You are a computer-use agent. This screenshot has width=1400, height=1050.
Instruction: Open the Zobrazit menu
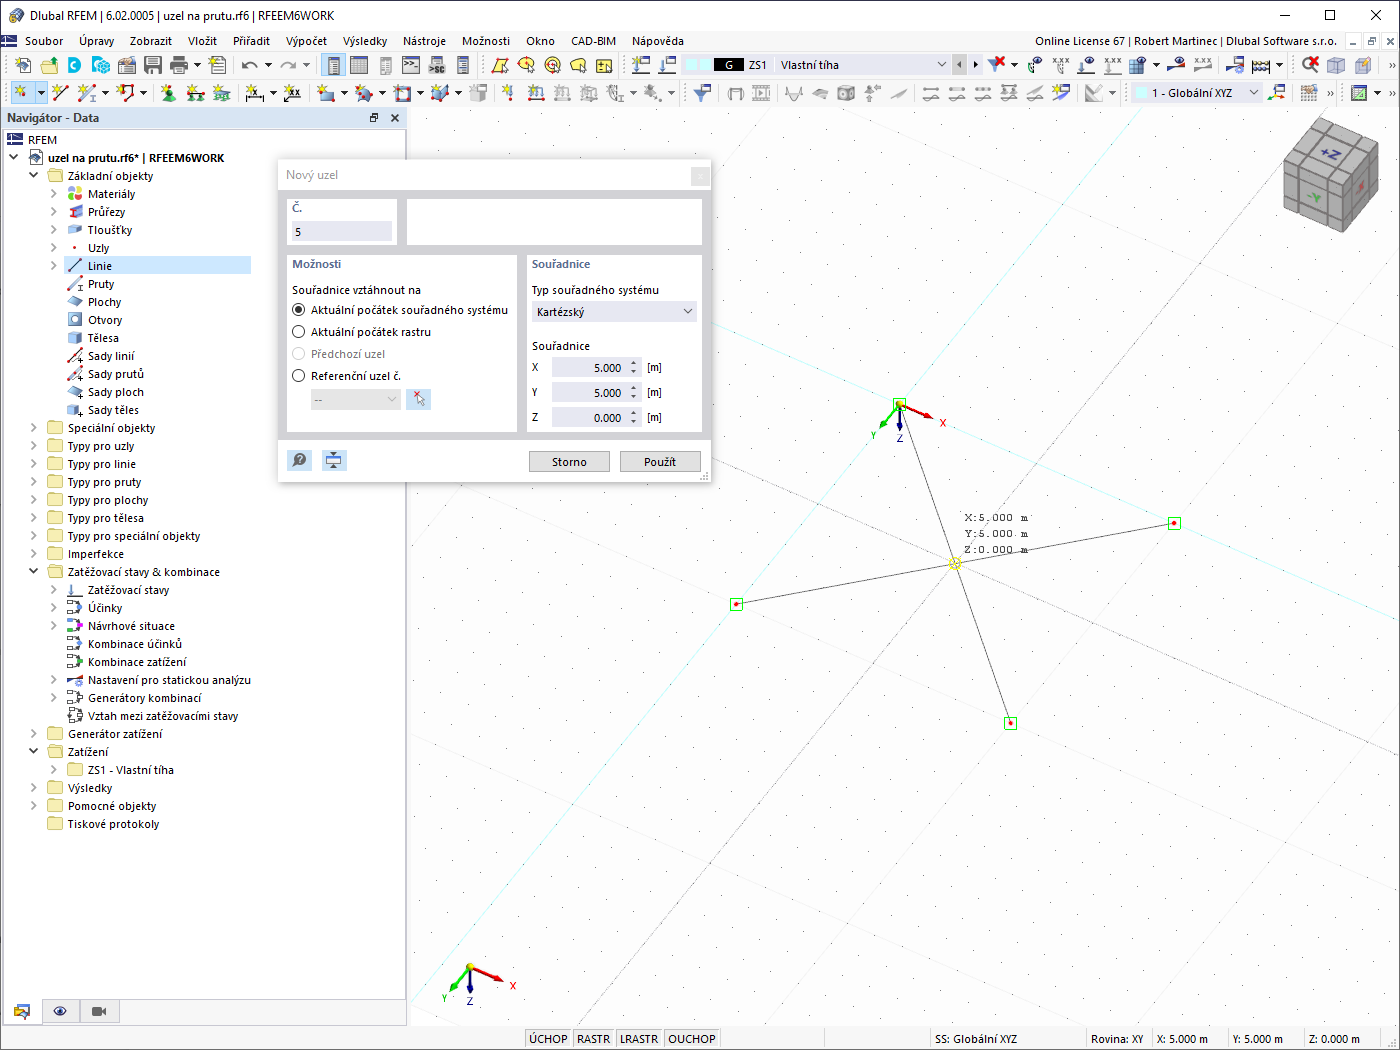(x=151, y=41)
